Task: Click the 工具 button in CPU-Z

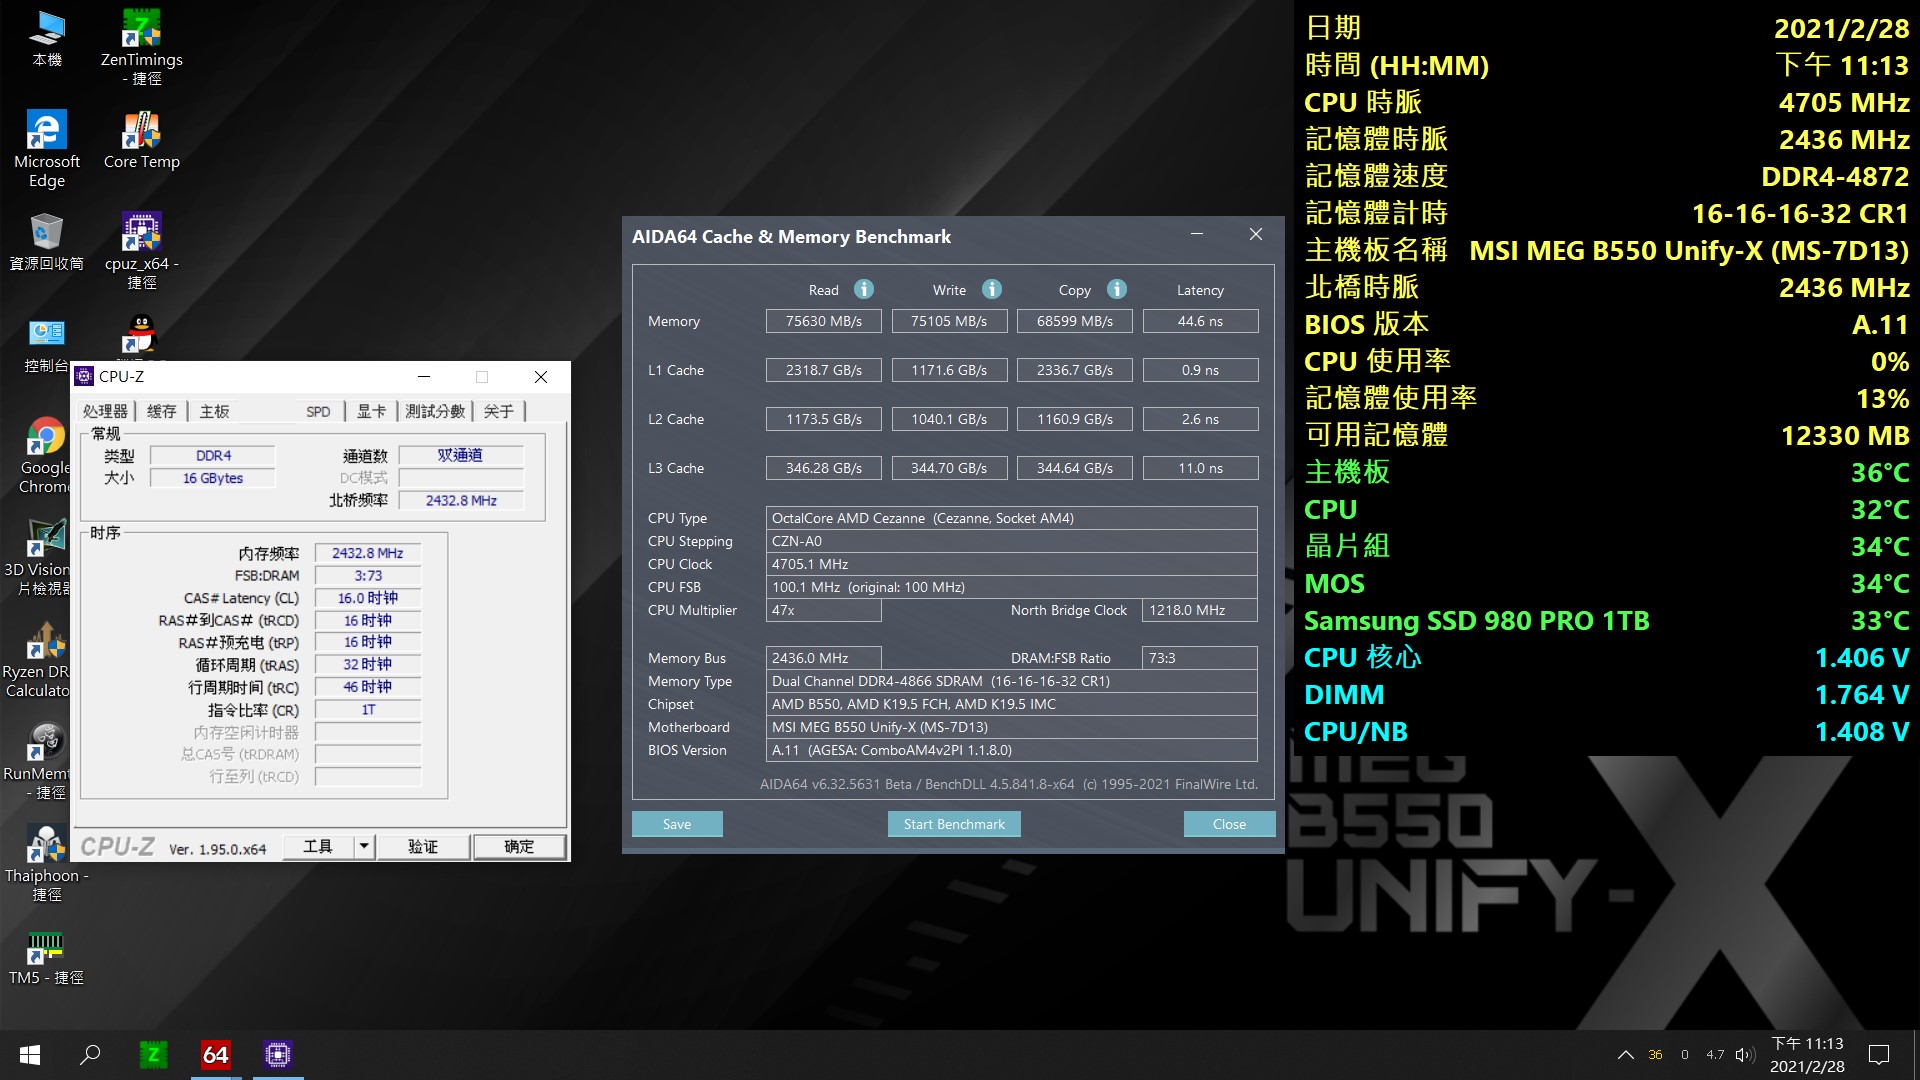Action: point(318,846)
